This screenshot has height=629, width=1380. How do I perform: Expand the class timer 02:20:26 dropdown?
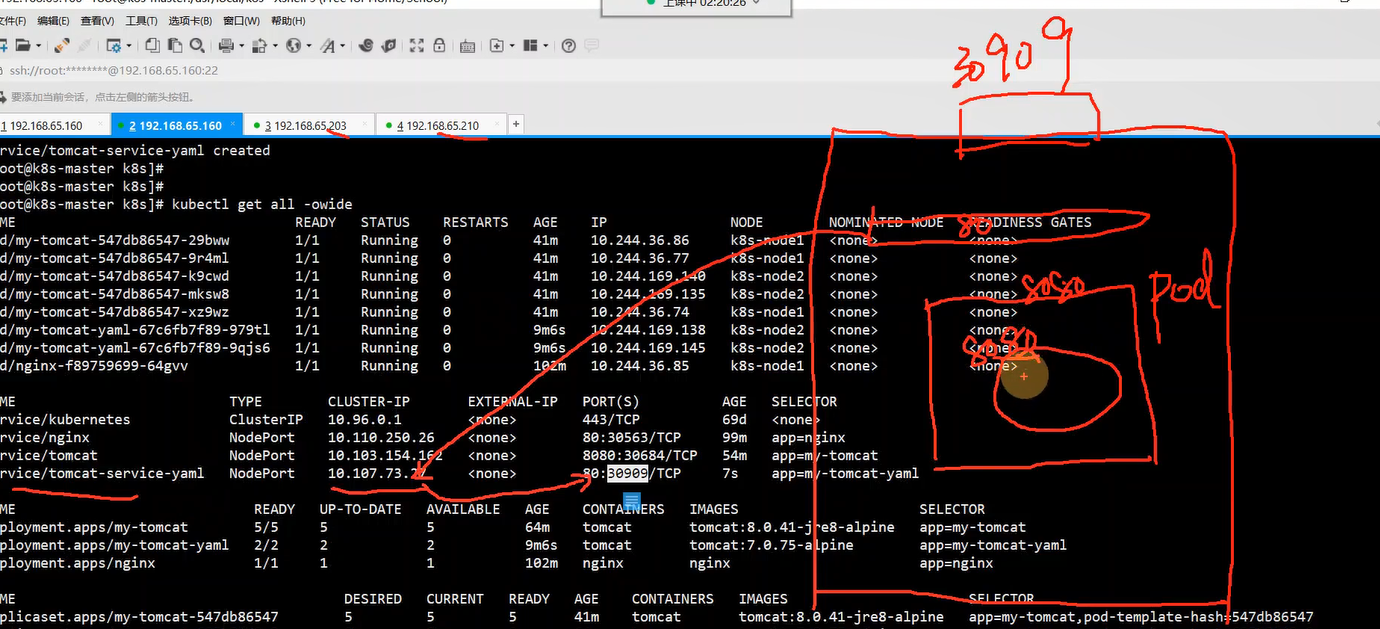tap(755, 3)
